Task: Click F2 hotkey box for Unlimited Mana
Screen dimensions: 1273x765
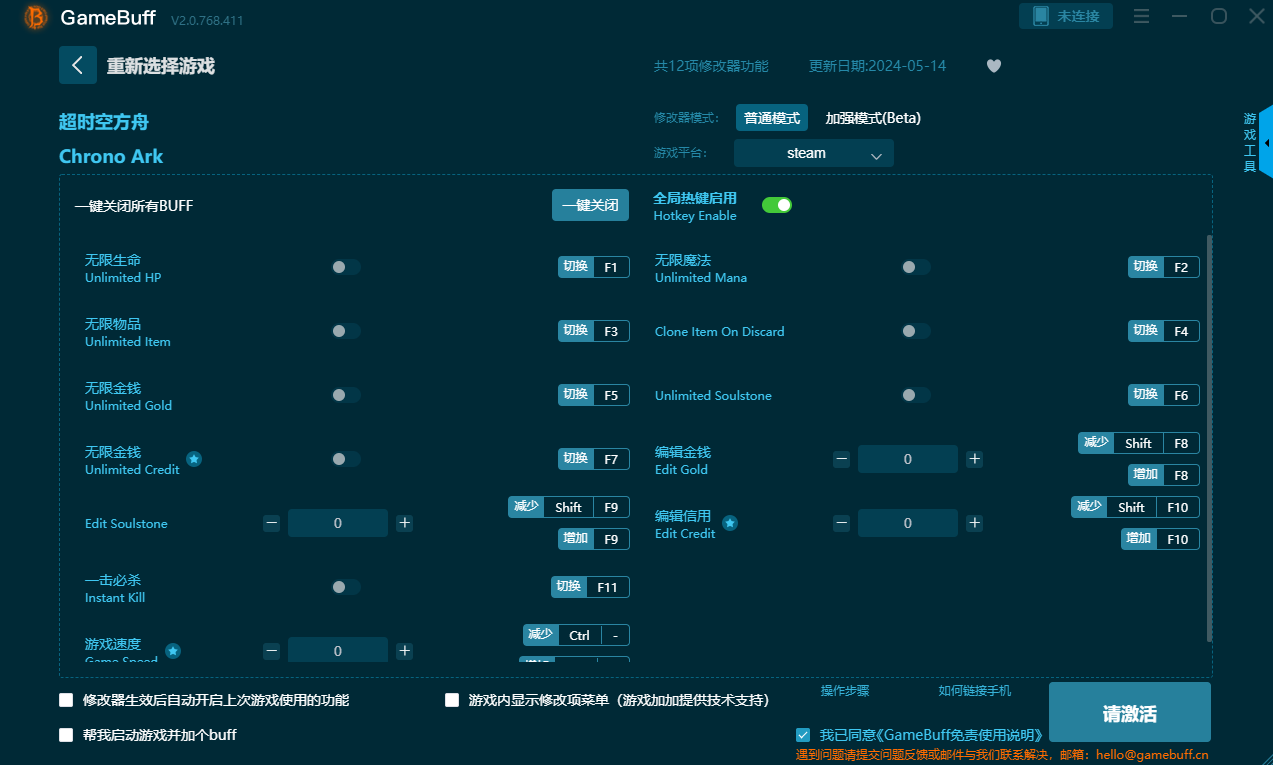Action: click(x=1181, y=267)
